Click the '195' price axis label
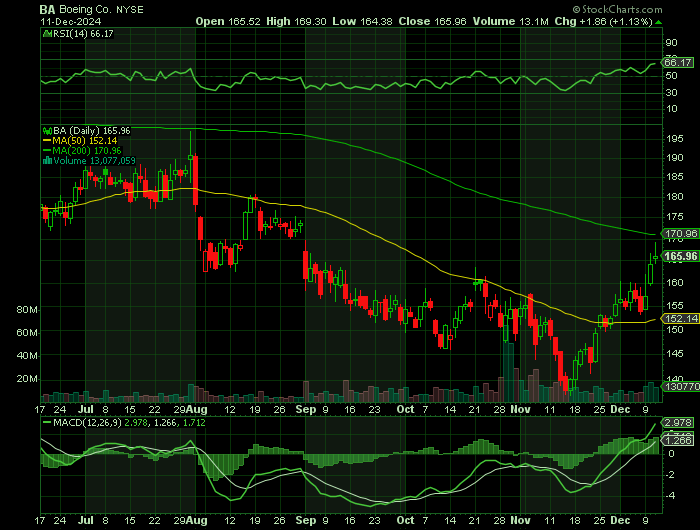The width and height of the screenshot is (700, 530). [x=675, y=139]
